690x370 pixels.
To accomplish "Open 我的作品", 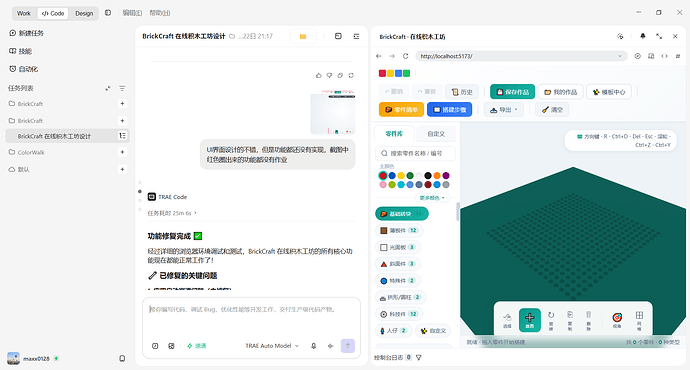I will coord(561,92).
